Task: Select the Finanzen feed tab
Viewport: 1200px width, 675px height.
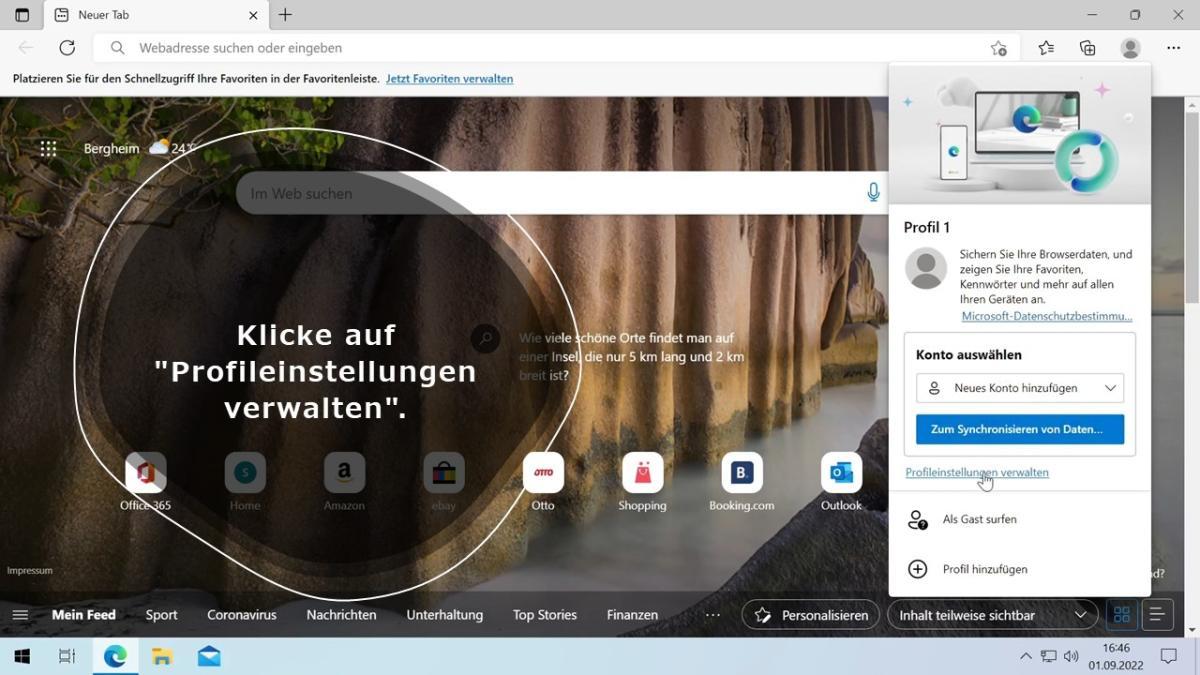Action: (632, 615)
